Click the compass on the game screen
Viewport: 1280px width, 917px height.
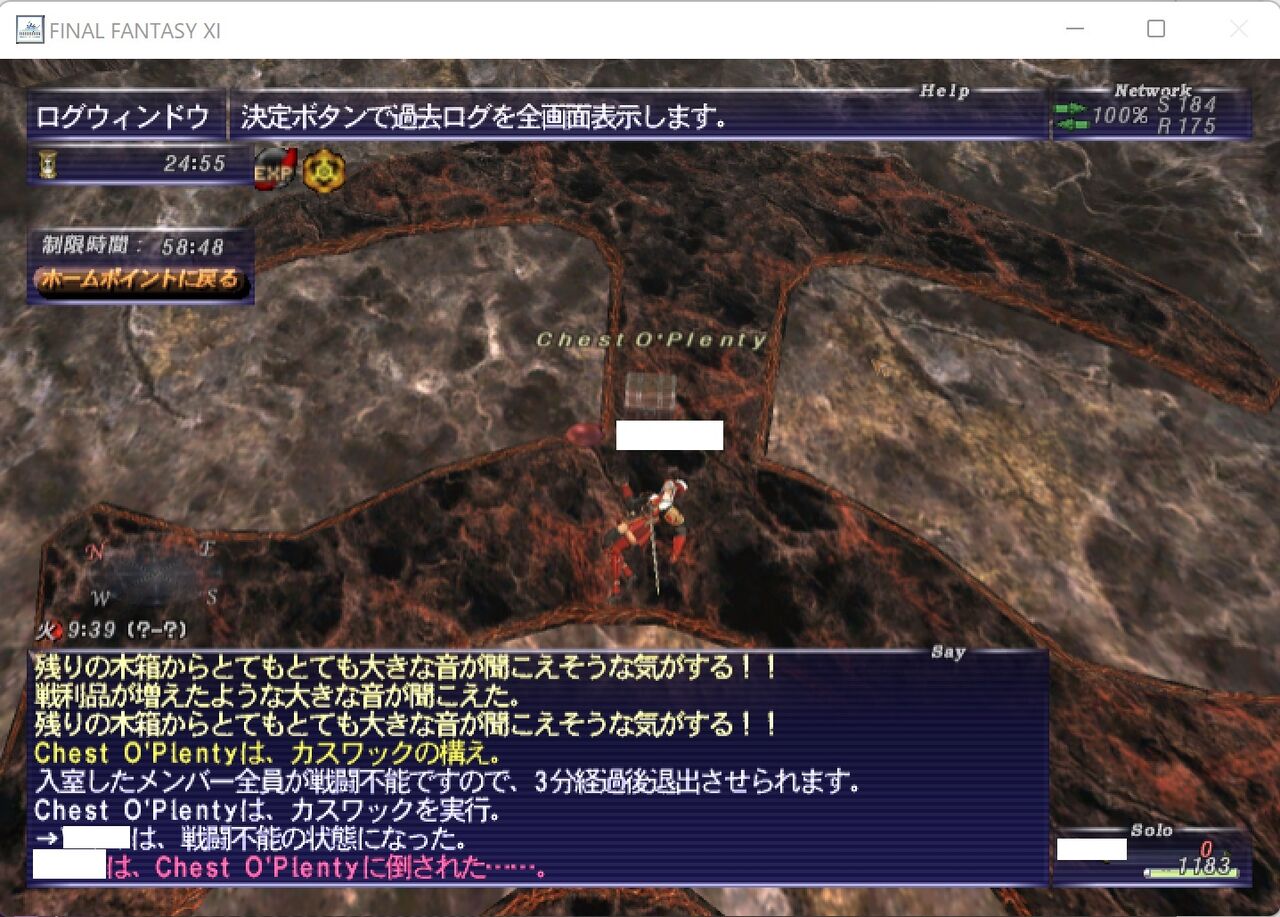153,573
